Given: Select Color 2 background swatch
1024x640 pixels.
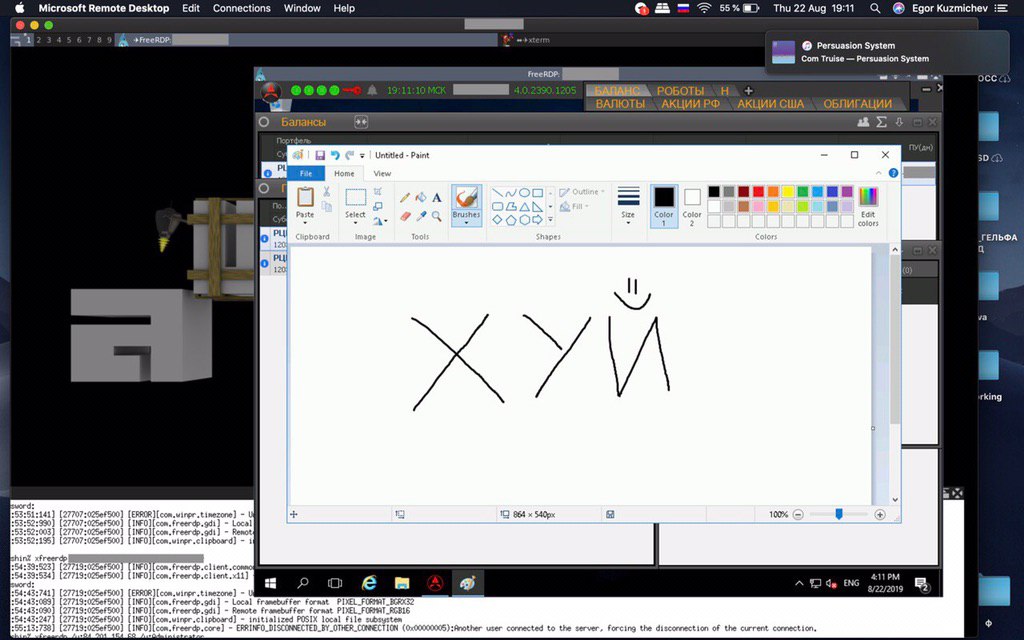Looking at the screenshot, I should [692, 206].
